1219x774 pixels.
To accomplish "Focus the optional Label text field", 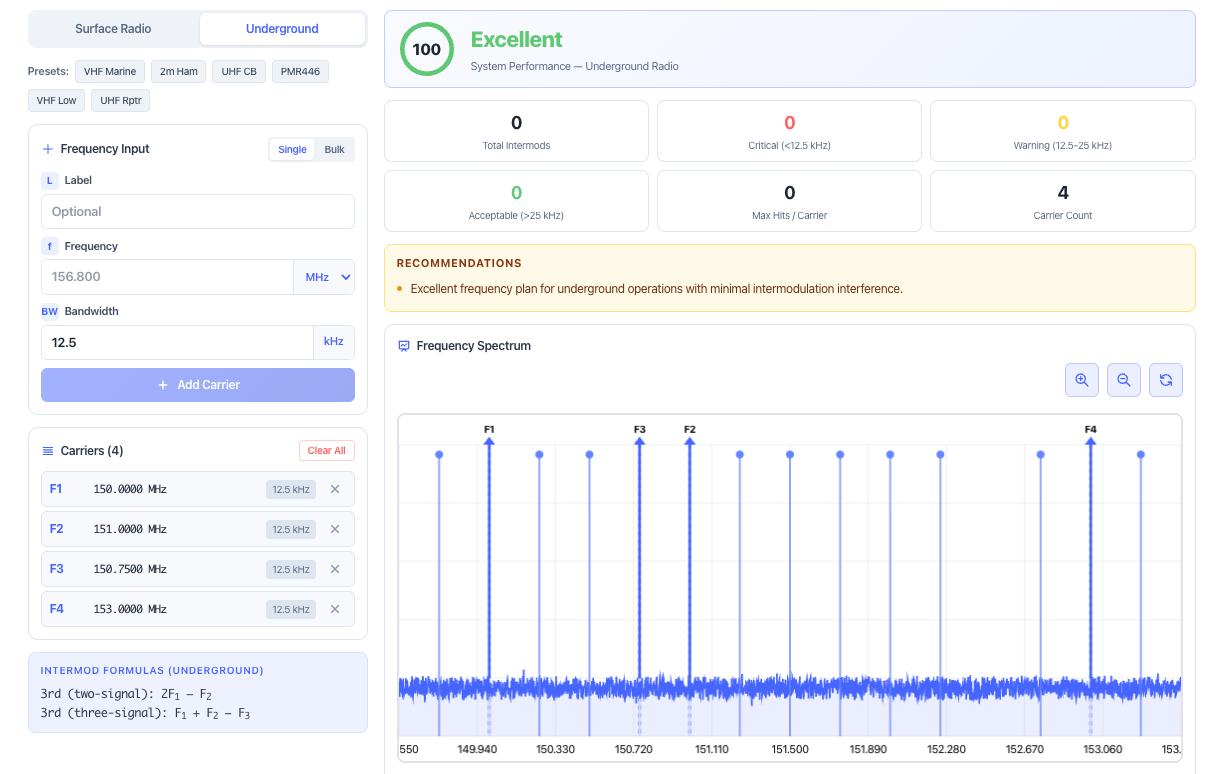I will coord(197,212).
